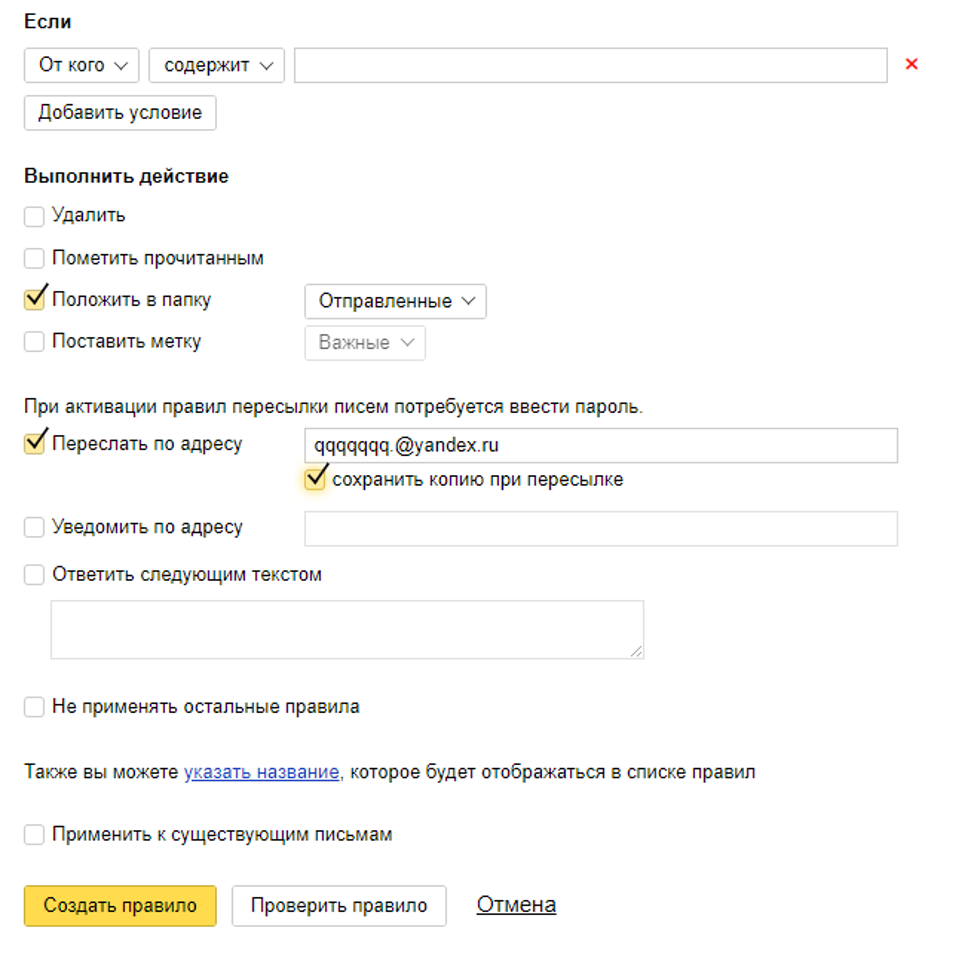Image resolution: width=972 pixels, height=954 pixels.
Task: Disable the "Переслать по адресу" checkbox
Action: [x=34, y=444]
